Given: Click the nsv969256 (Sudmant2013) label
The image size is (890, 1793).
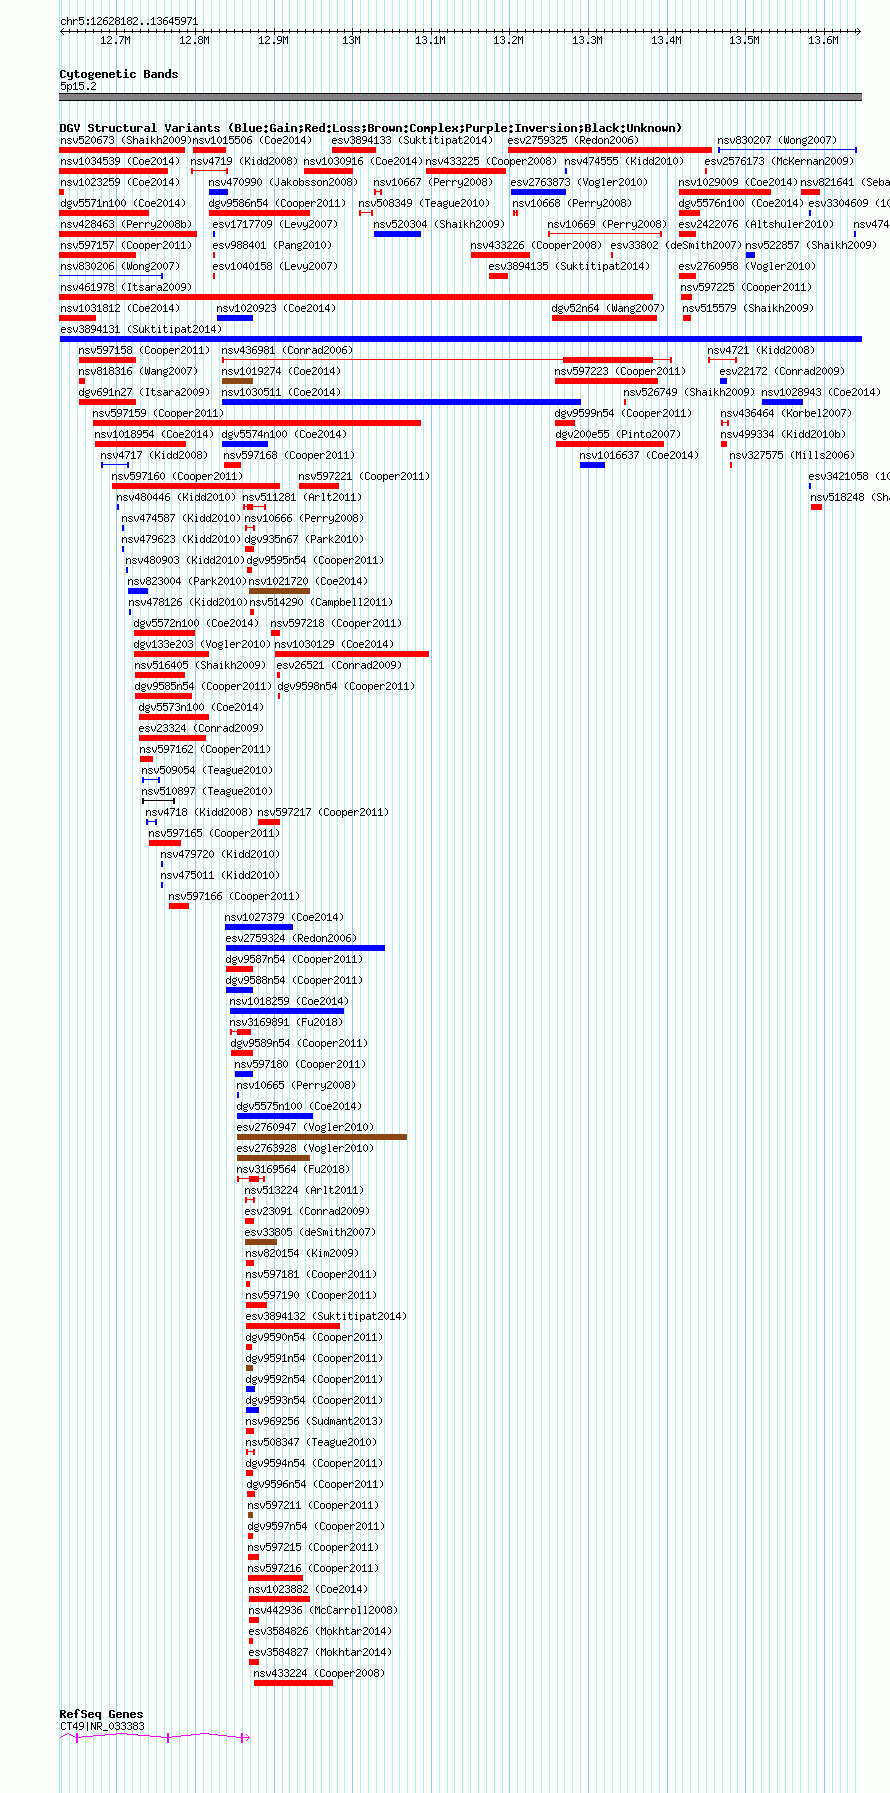Looking at the screenshot, I should tap(314, 1421).
